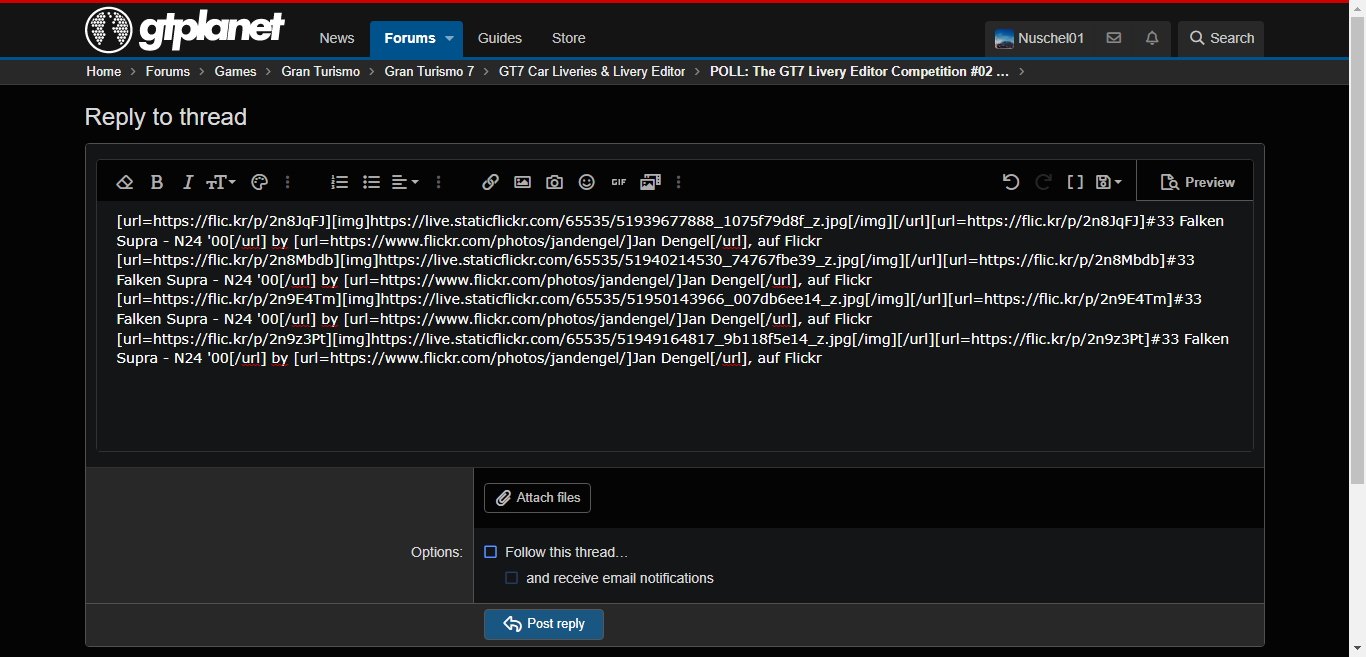This screenshot has height=657, width=1366.
Task: Click the GTPlanet logo
Action: point(185,30)
